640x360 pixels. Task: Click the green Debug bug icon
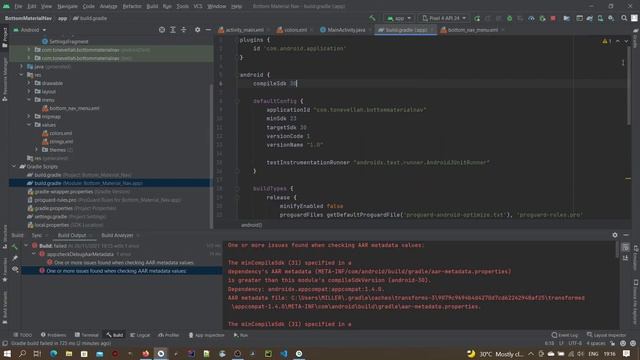coord(509,18)
